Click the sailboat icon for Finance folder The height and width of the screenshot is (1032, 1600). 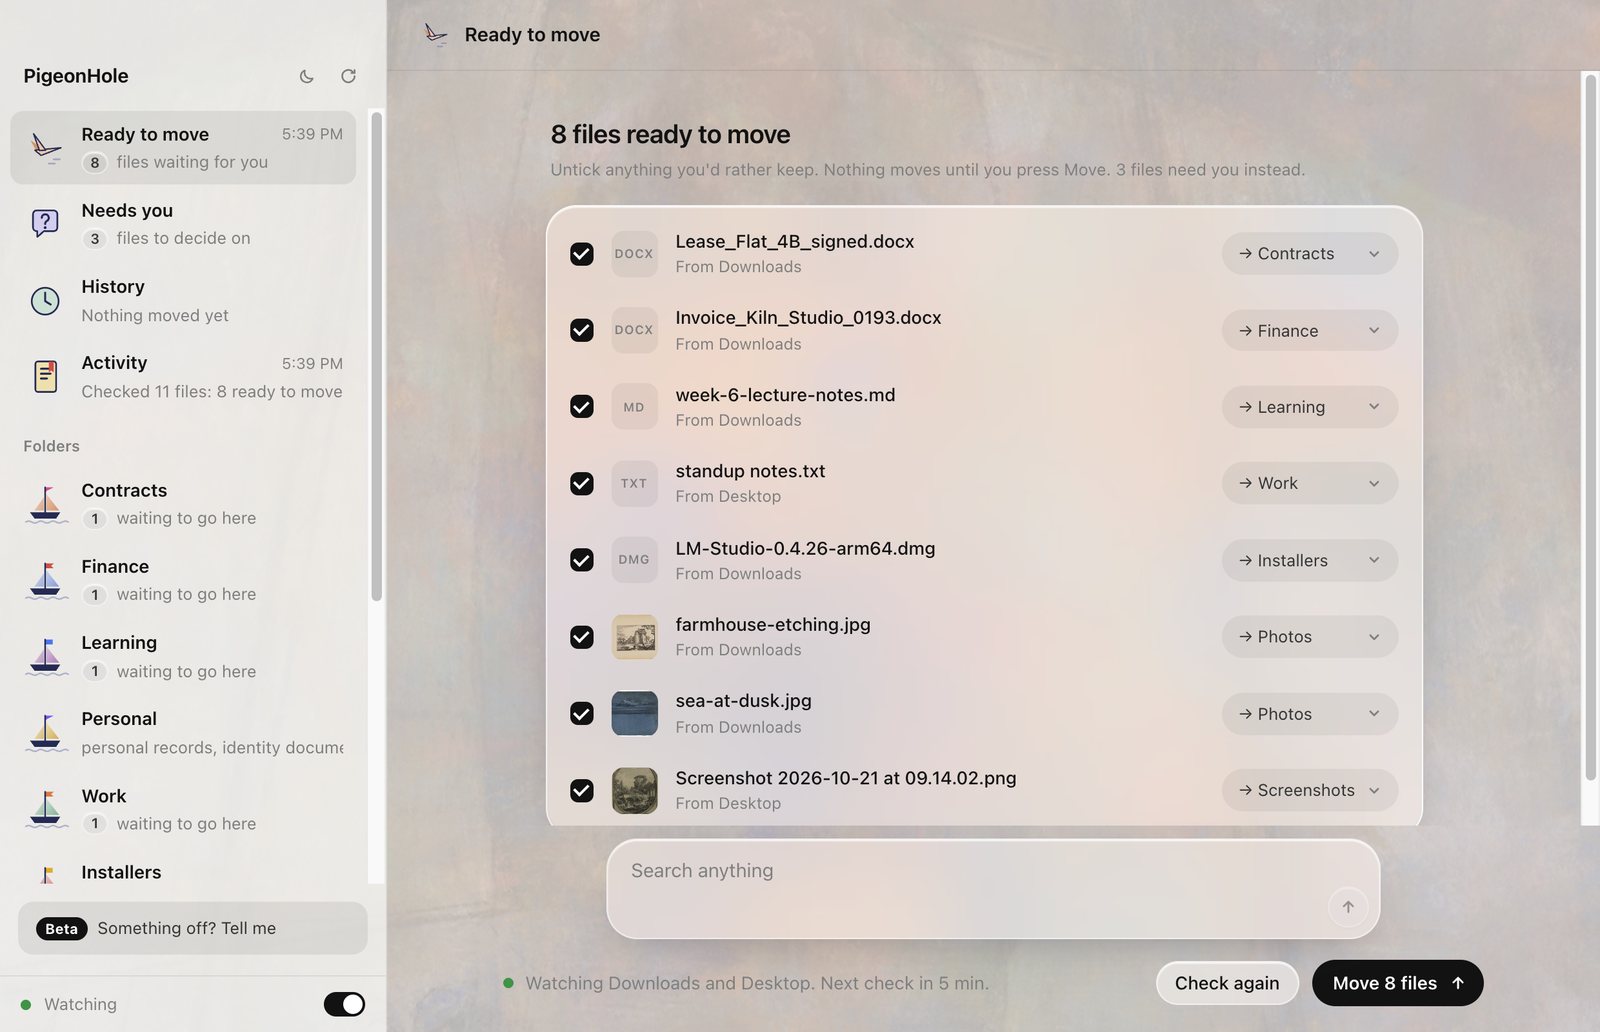tap(45, 580)
